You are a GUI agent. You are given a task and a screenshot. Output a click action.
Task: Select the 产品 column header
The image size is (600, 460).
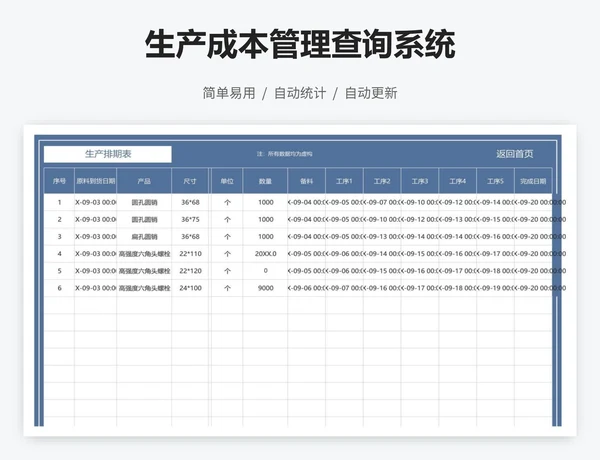[x=144, y=181]
